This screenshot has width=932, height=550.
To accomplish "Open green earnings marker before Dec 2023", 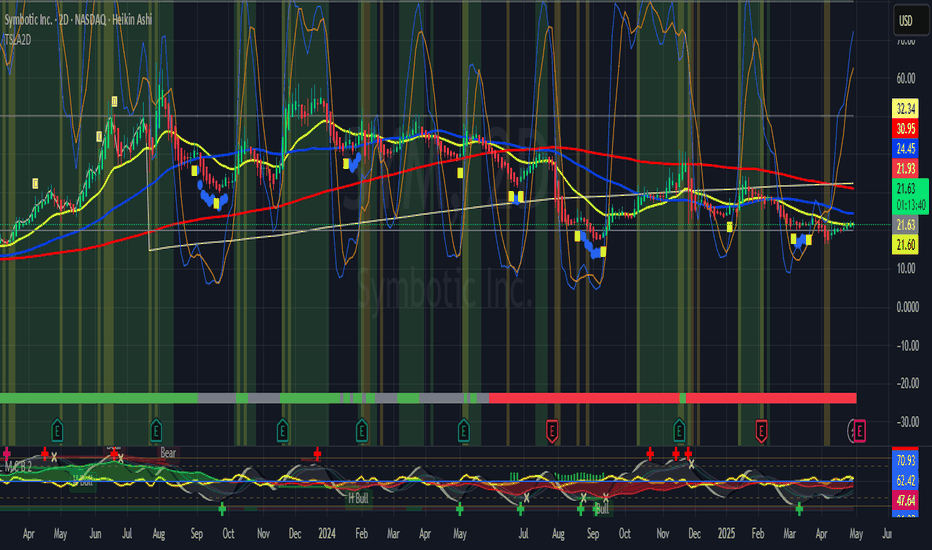I will coord(282,429).
